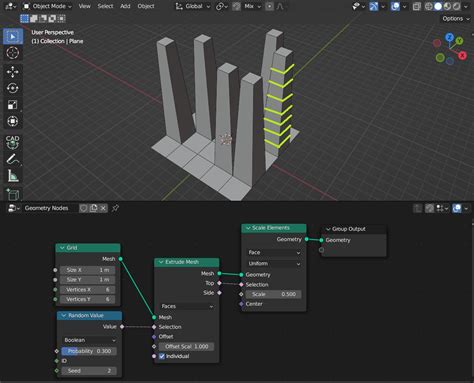Set selection mode to extend
This screenshot has width=474, height=383.
[x=34, y=19]
